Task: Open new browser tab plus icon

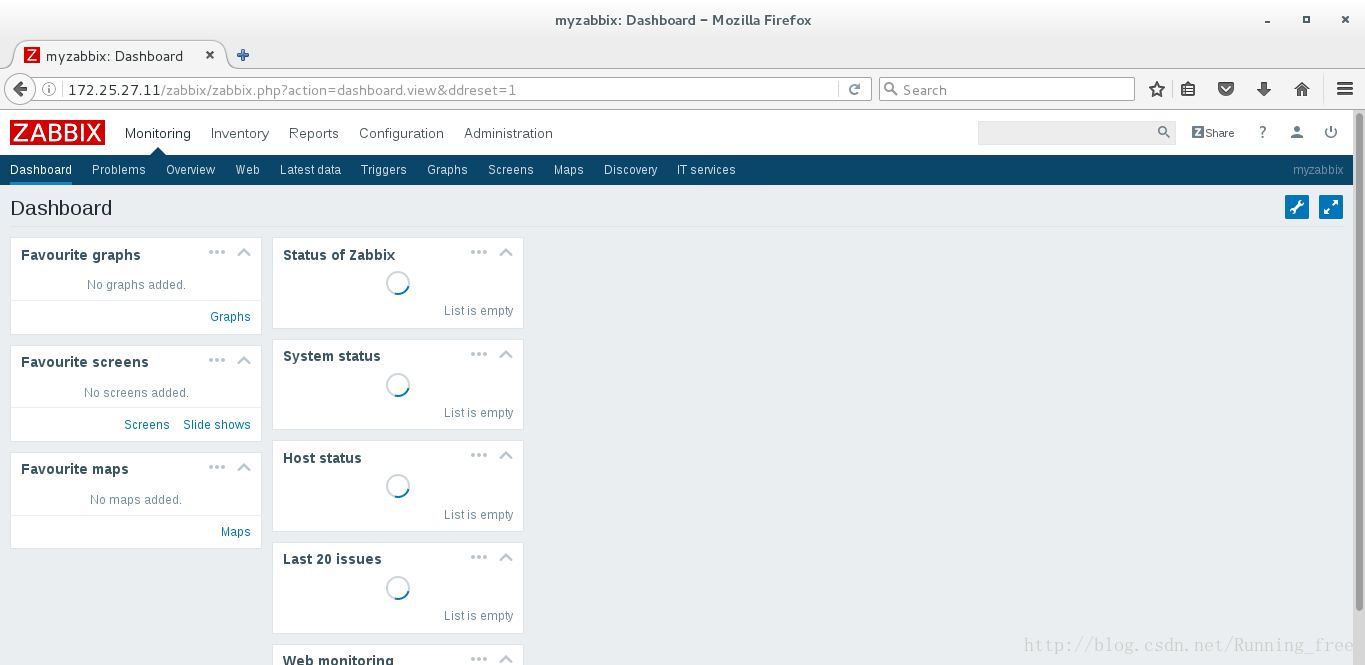Action: [243, 55]
